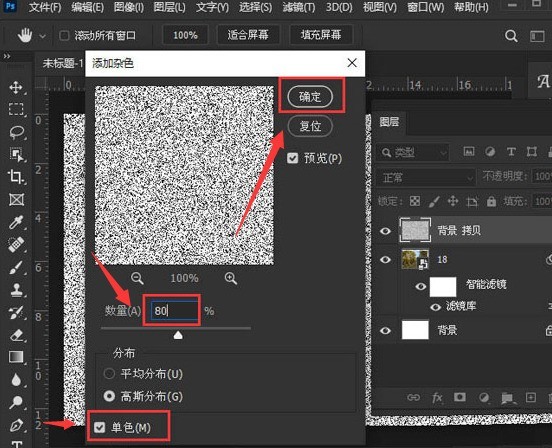Lock image pixels brush icon

(x=434, y=201)
